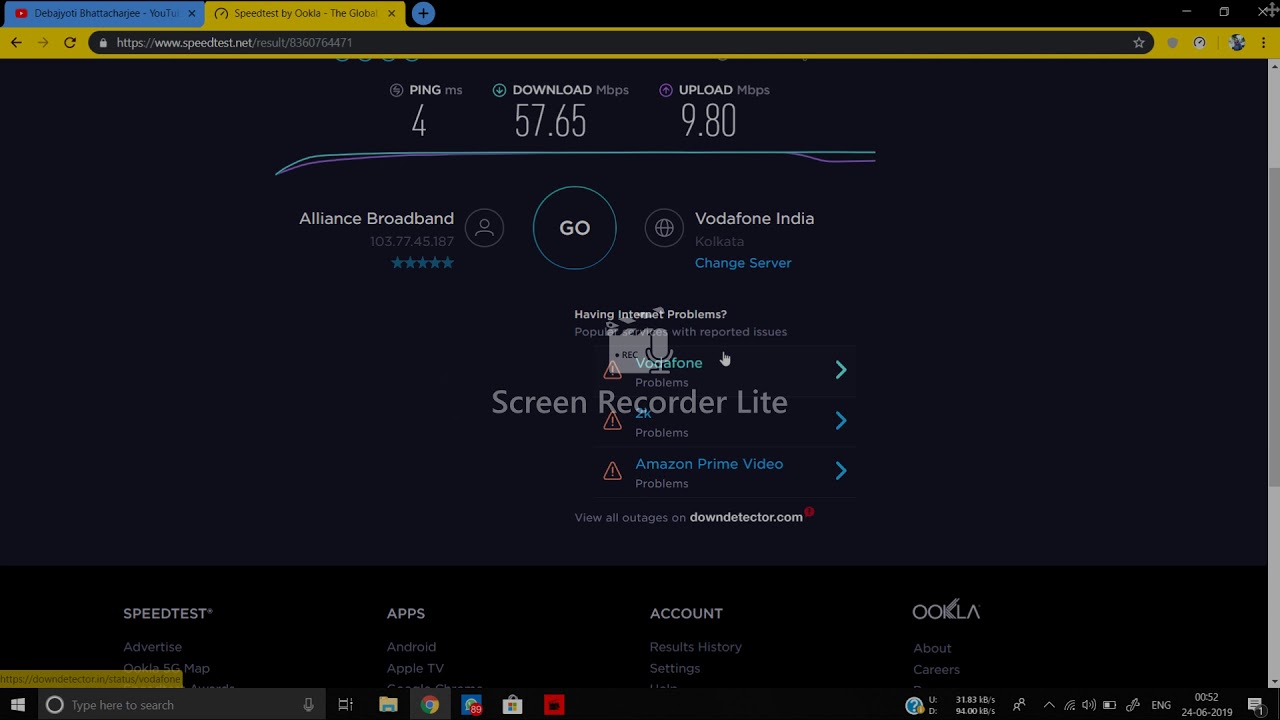Open the Action Center notifications
Image resolution: width=1280 pixels, height=720 pixels.
click(1256, 705)
